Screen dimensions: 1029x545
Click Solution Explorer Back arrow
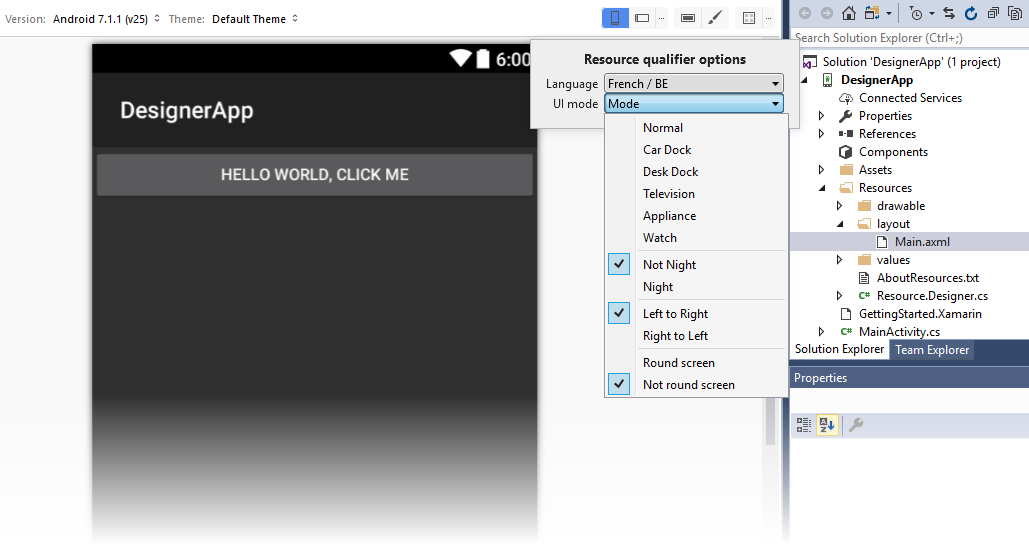tap(805, 13)
